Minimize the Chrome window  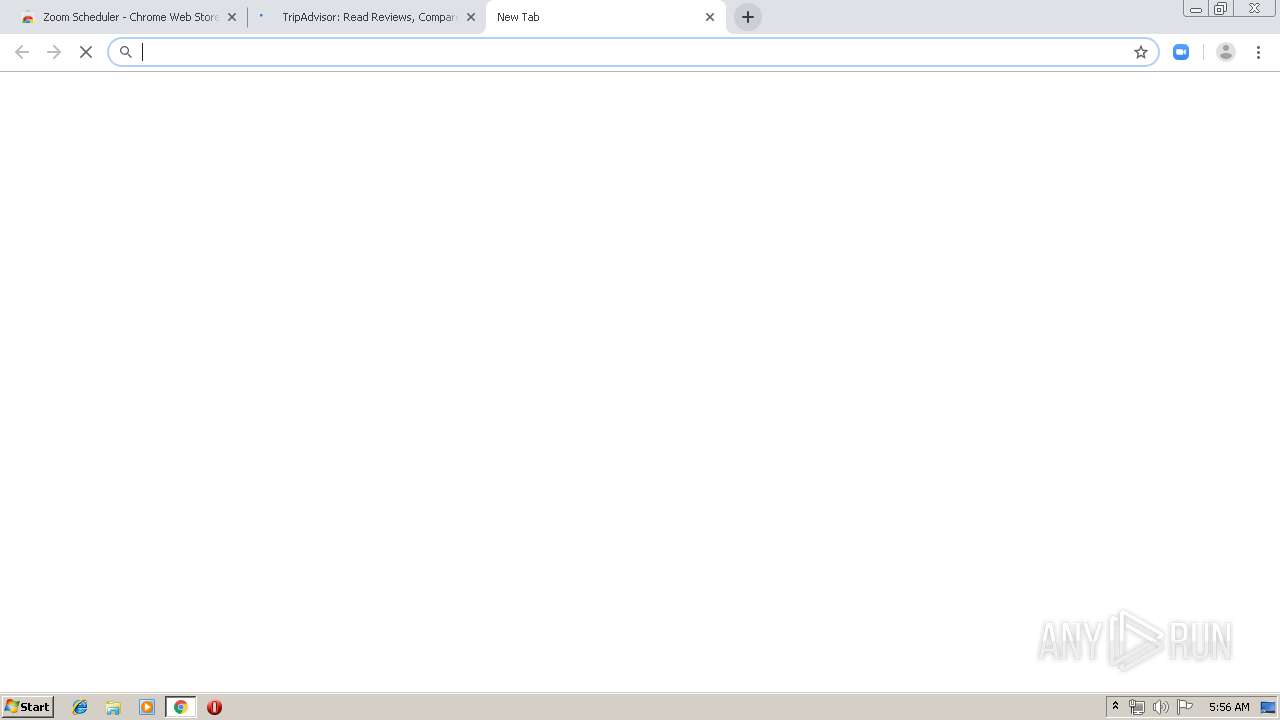[x=1196, y=9]
